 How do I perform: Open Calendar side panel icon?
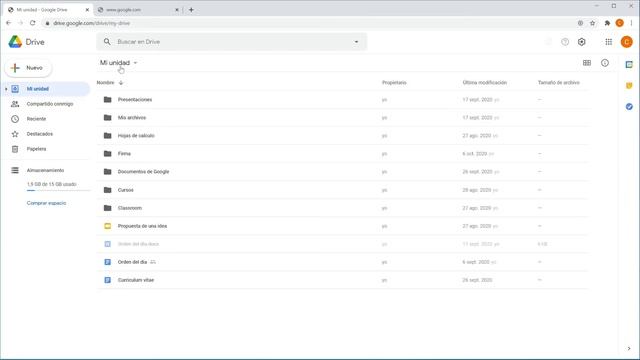click(629, 64)
